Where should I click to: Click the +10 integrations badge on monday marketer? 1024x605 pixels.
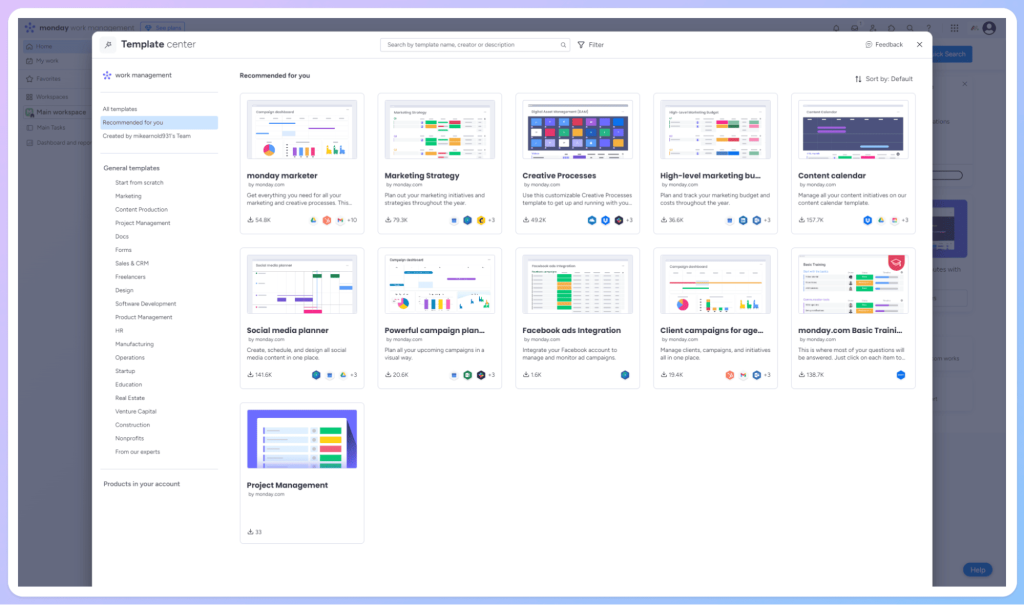352,220
